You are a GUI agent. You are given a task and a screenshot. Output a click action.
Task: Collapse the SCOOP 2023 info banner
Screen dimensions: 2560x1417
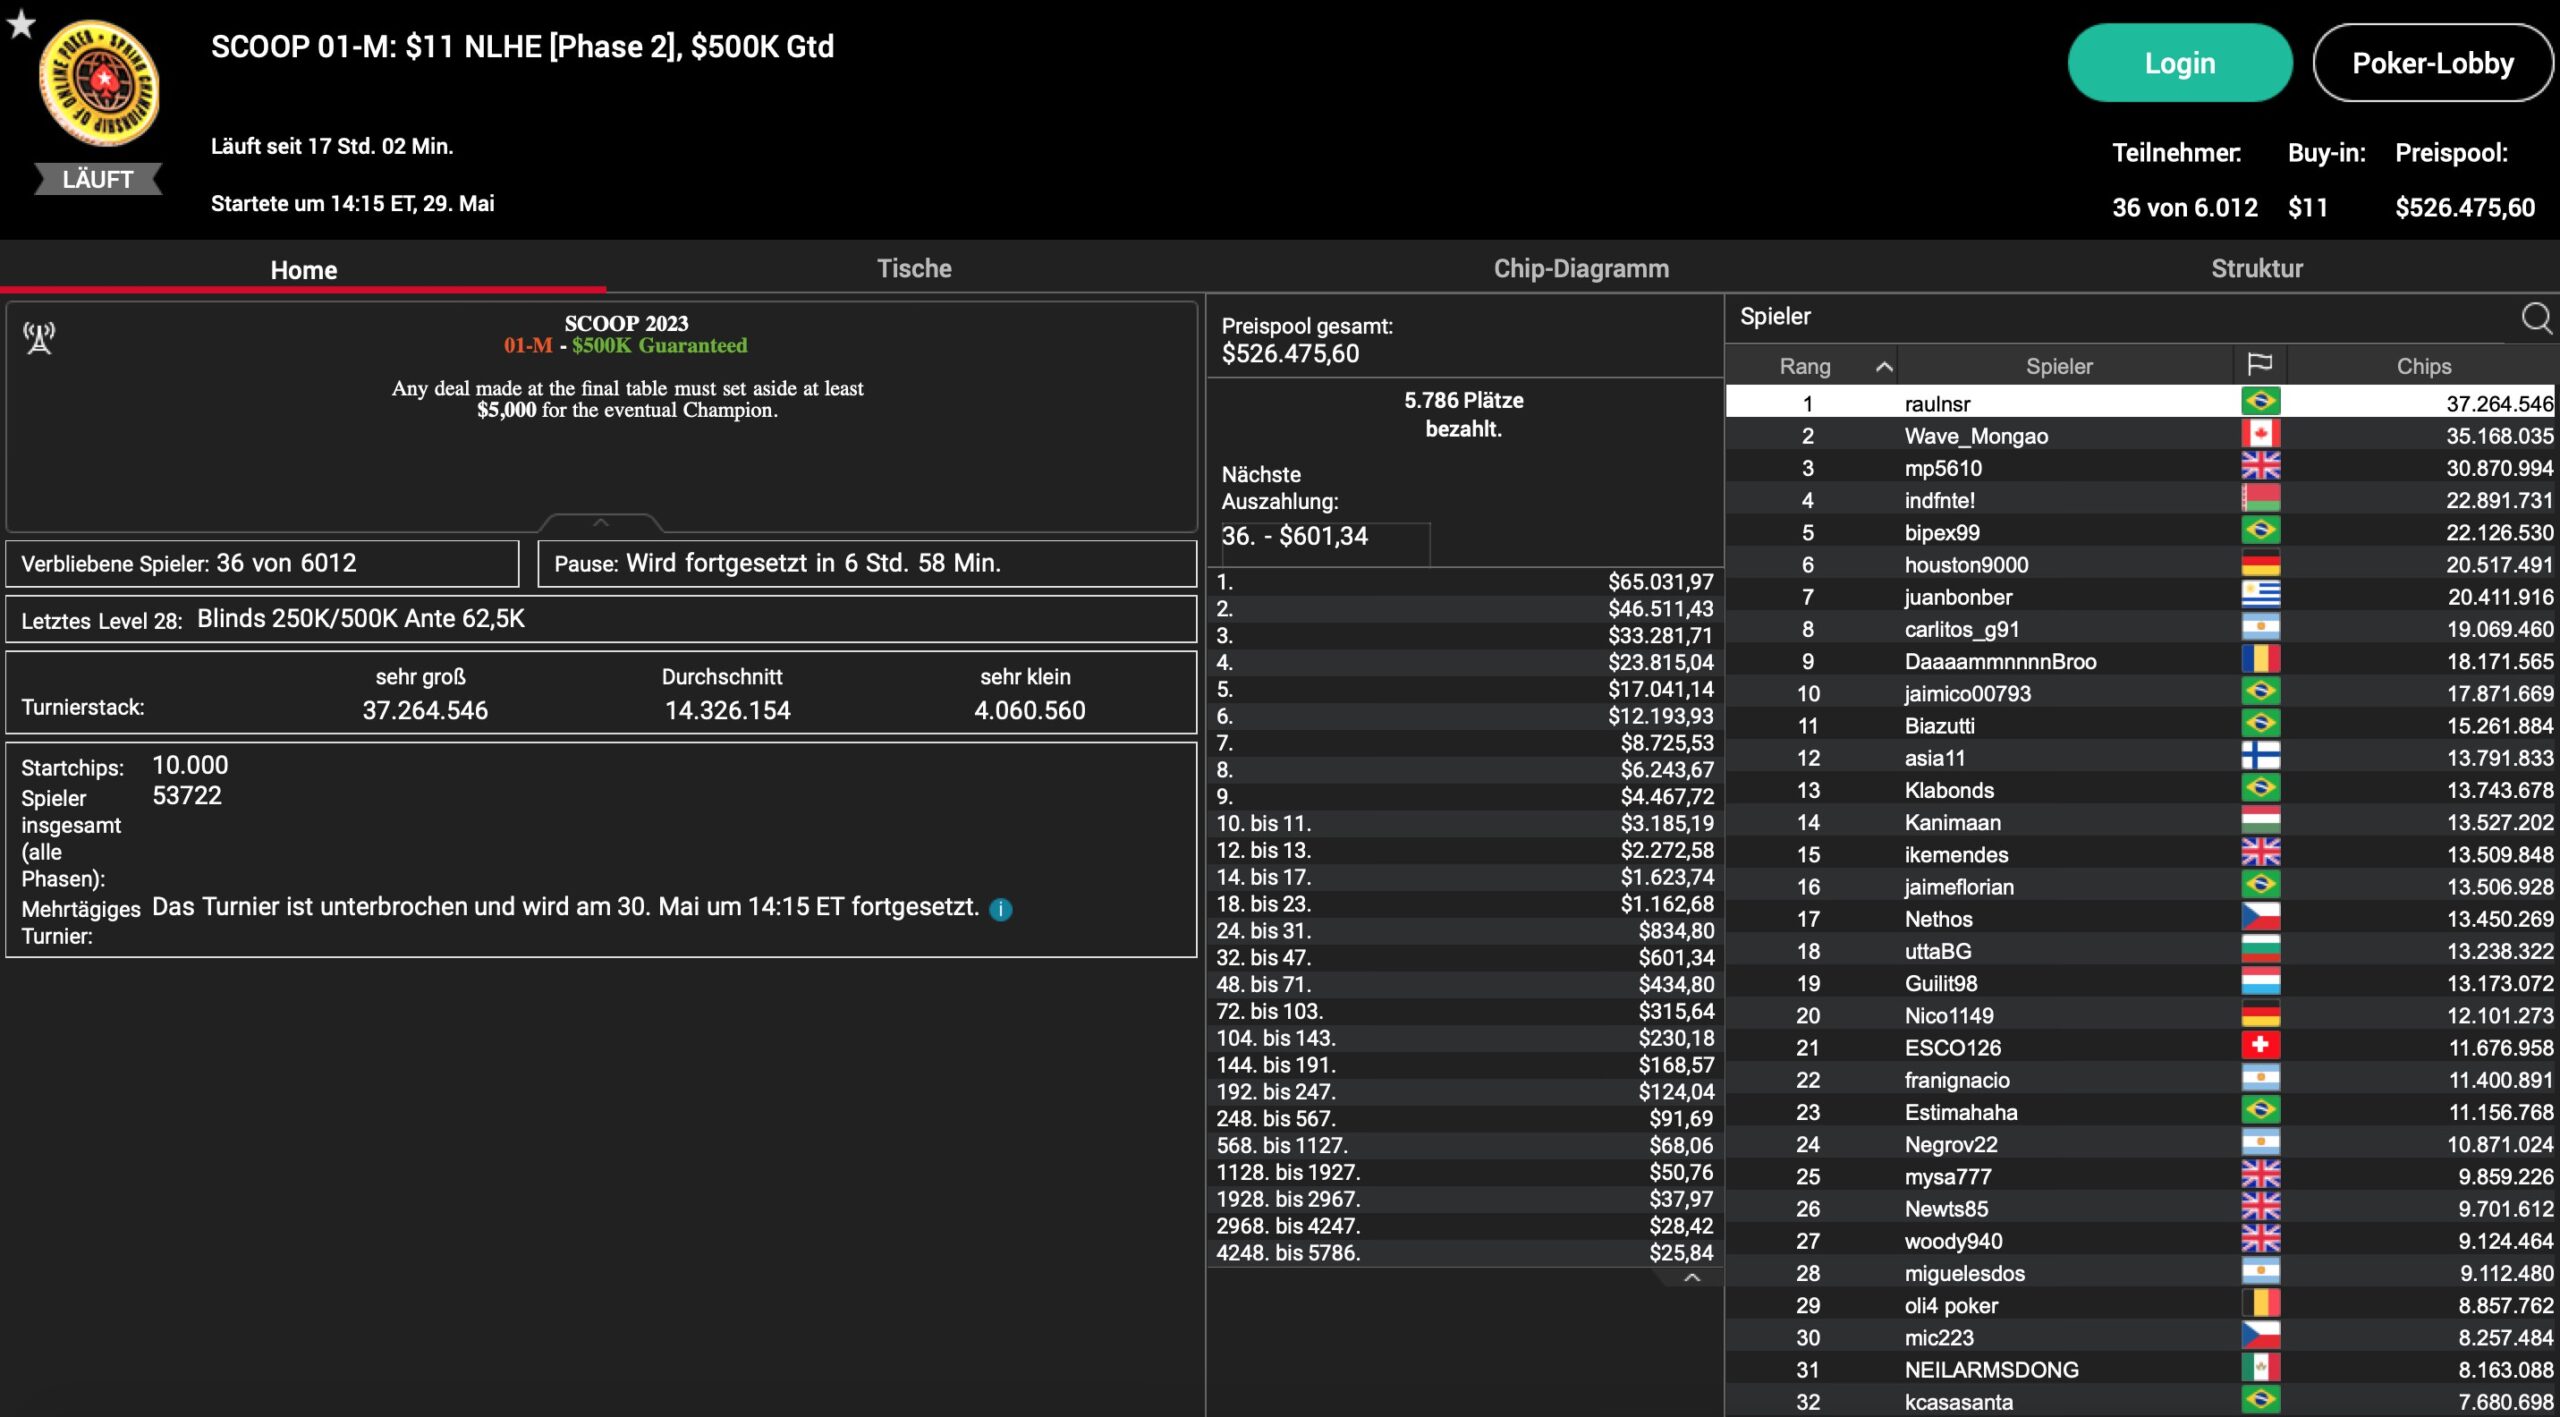pyautogui.click(x=600, y=522)
